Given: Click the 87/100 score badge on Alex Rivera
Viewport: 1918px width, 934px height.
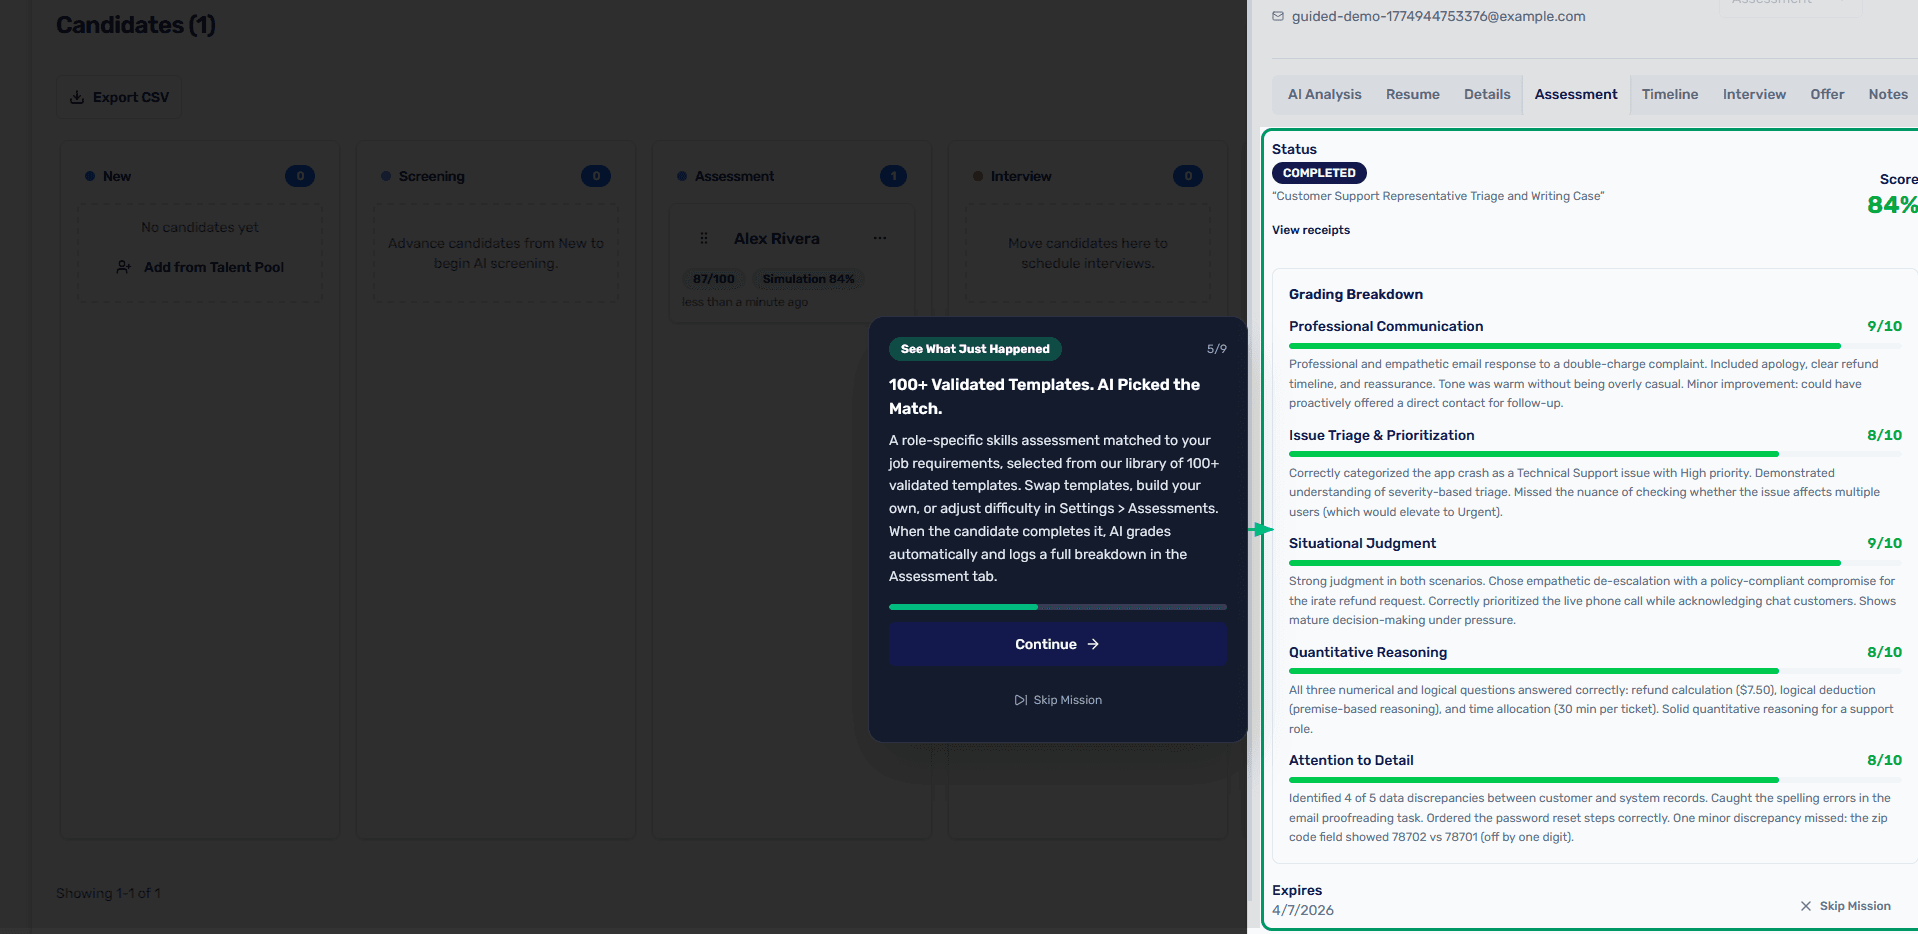Looking at the screenshot, I should coord(714,279).
